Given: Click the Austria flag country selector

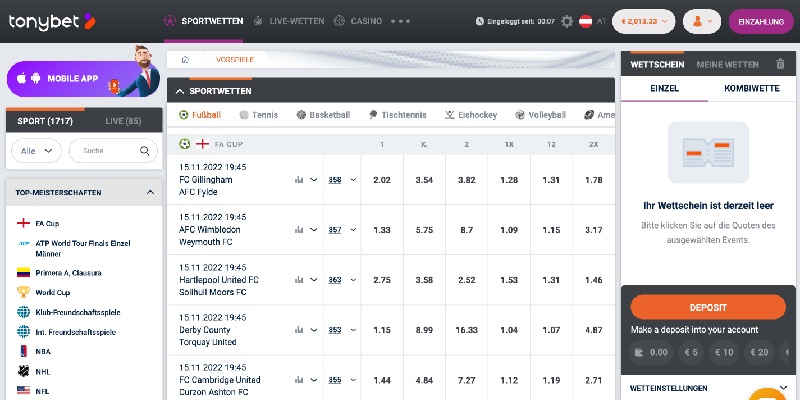Looking at the screenshot, I should [585, 21].
